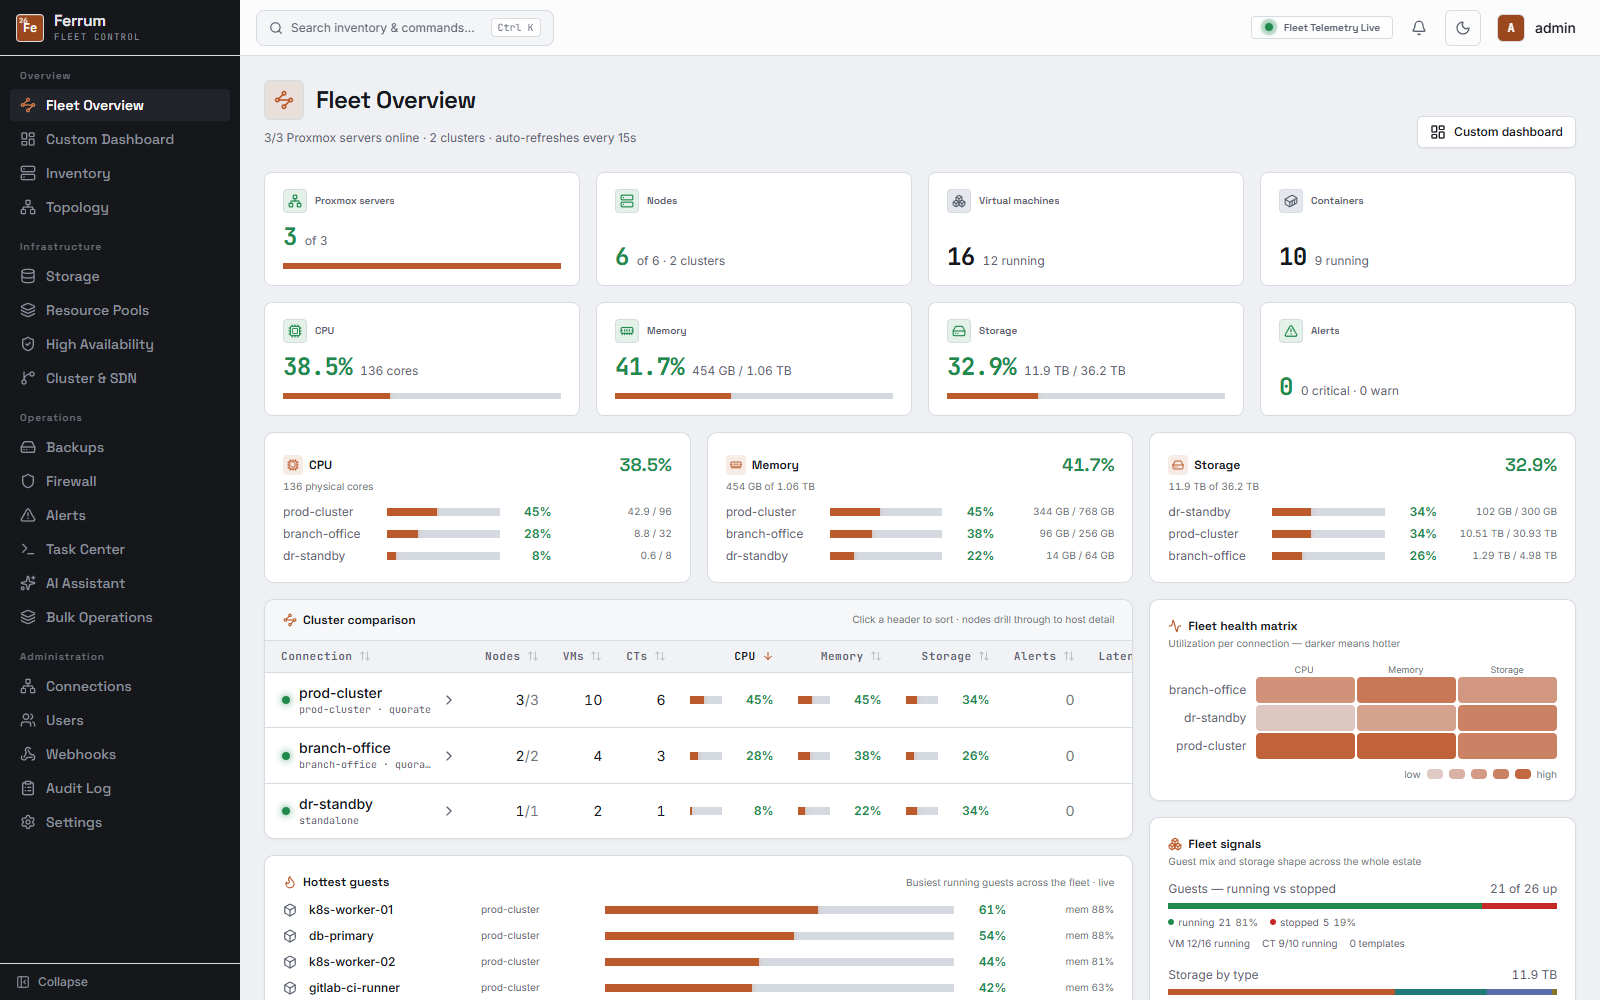Viewport: 1600px width, 1000px height.
Task: Open notifications bell
Action: point(1419,28)
